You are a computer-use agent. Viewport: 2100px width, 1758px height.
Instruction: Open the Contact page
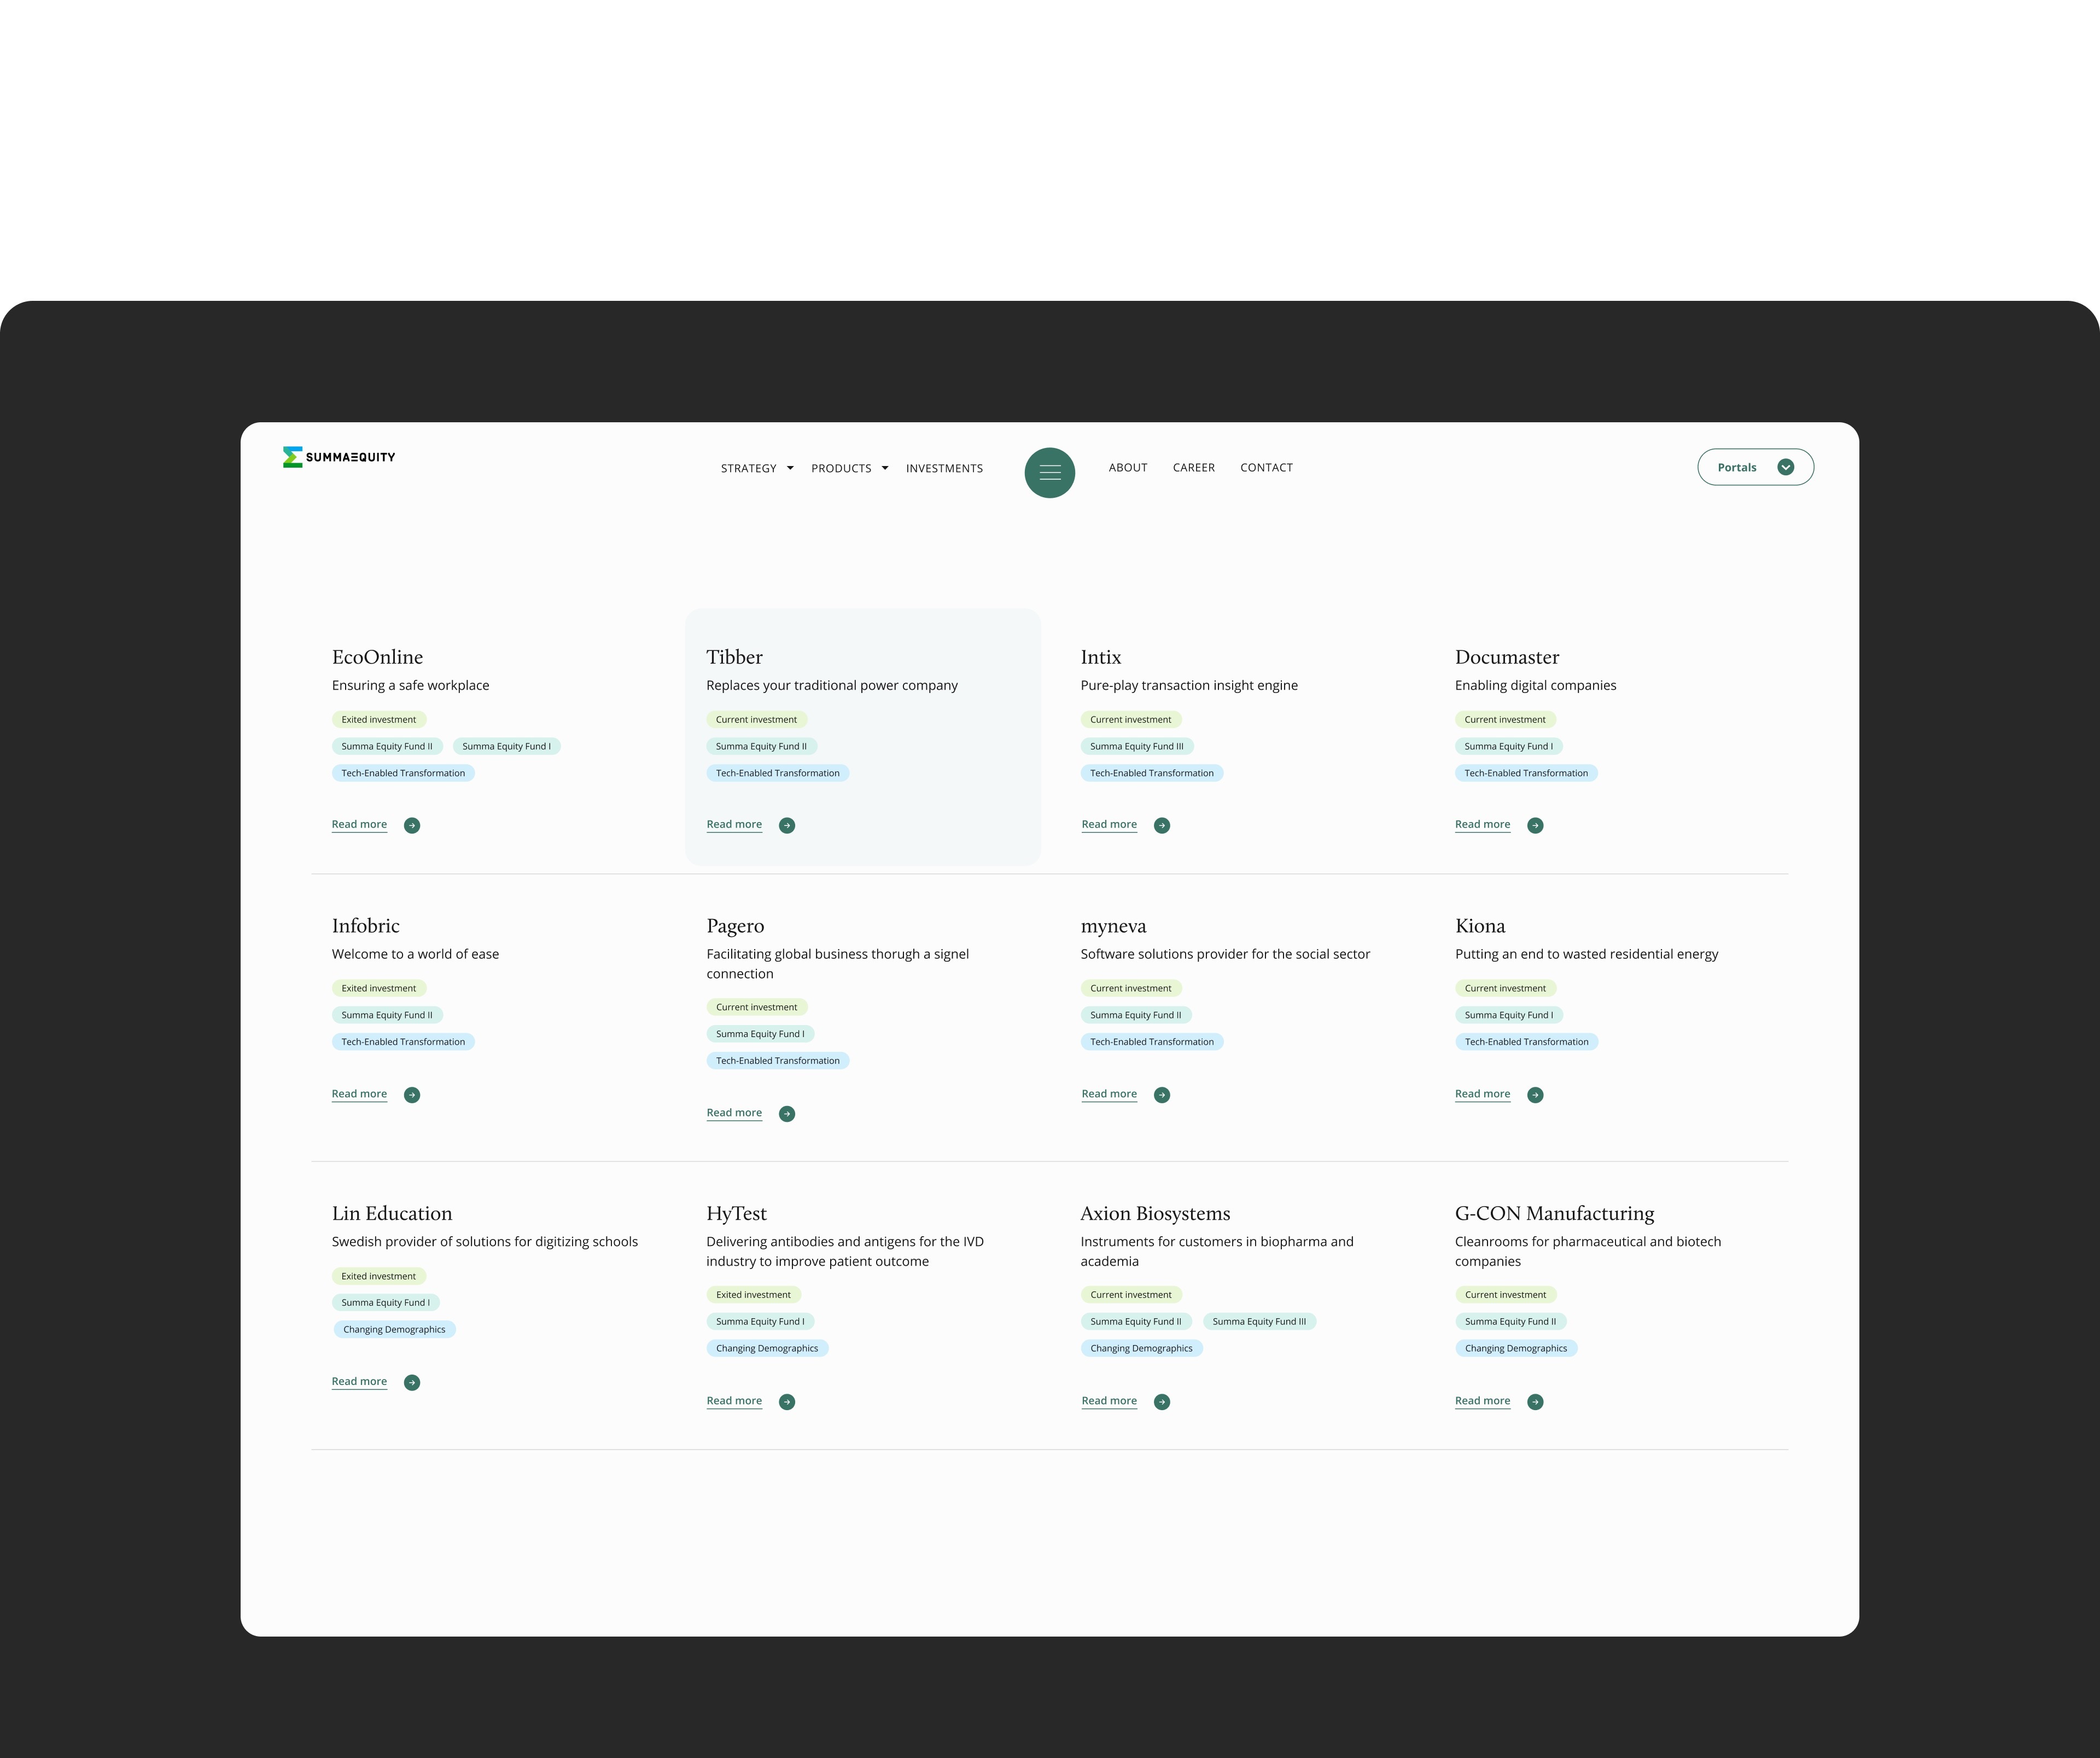[x=1266, y=467]
